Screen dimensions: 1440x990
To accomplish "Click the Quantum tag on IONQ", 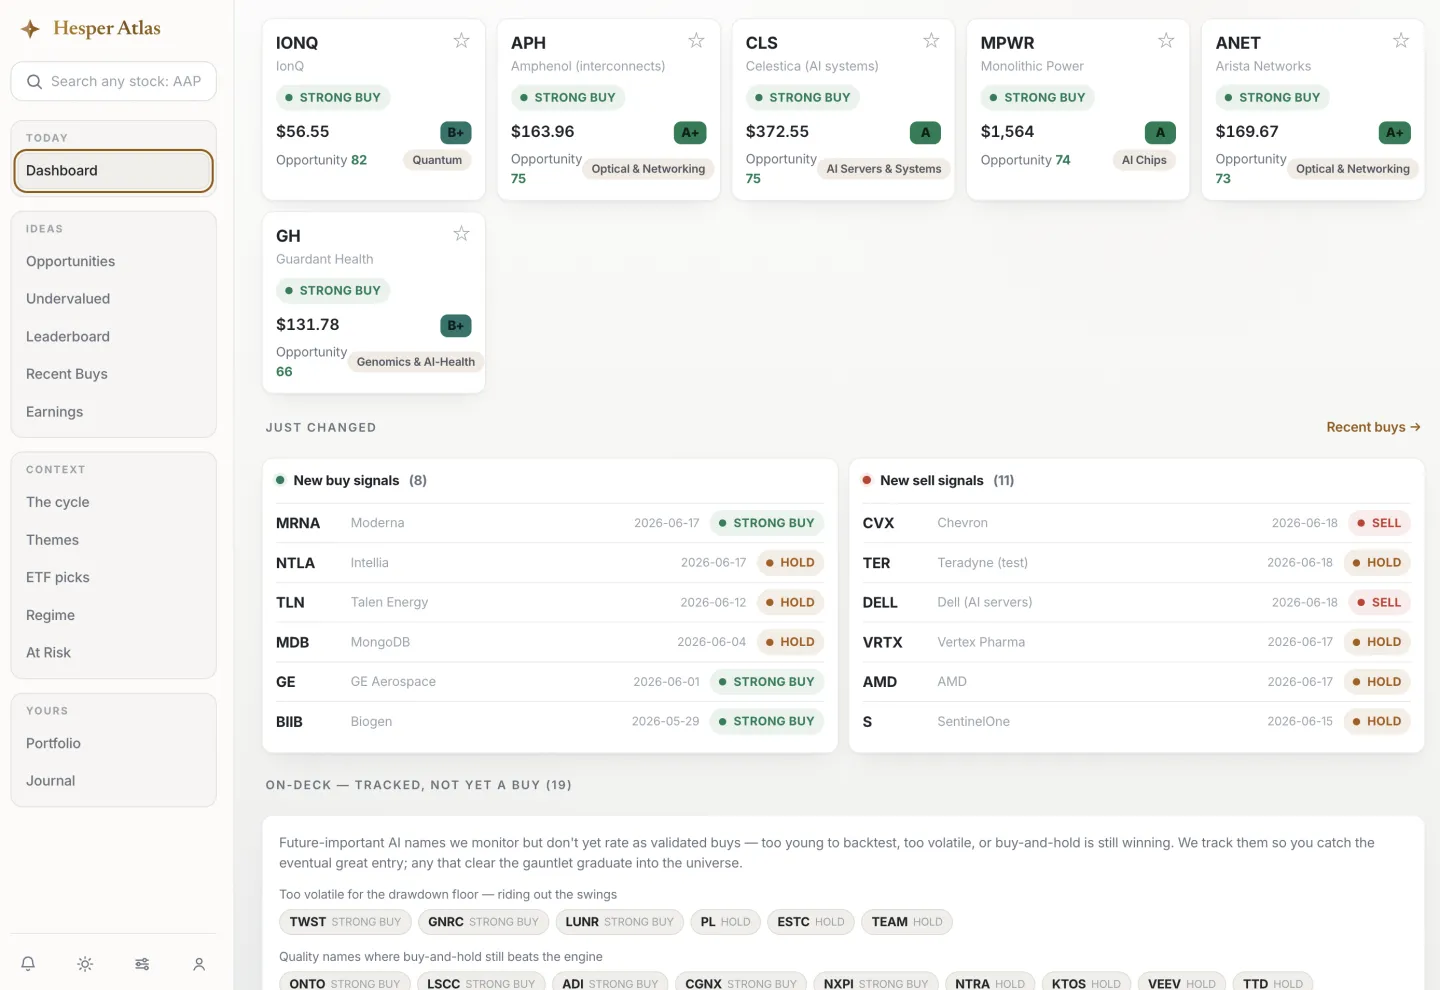I will click(x=437, y=160).
